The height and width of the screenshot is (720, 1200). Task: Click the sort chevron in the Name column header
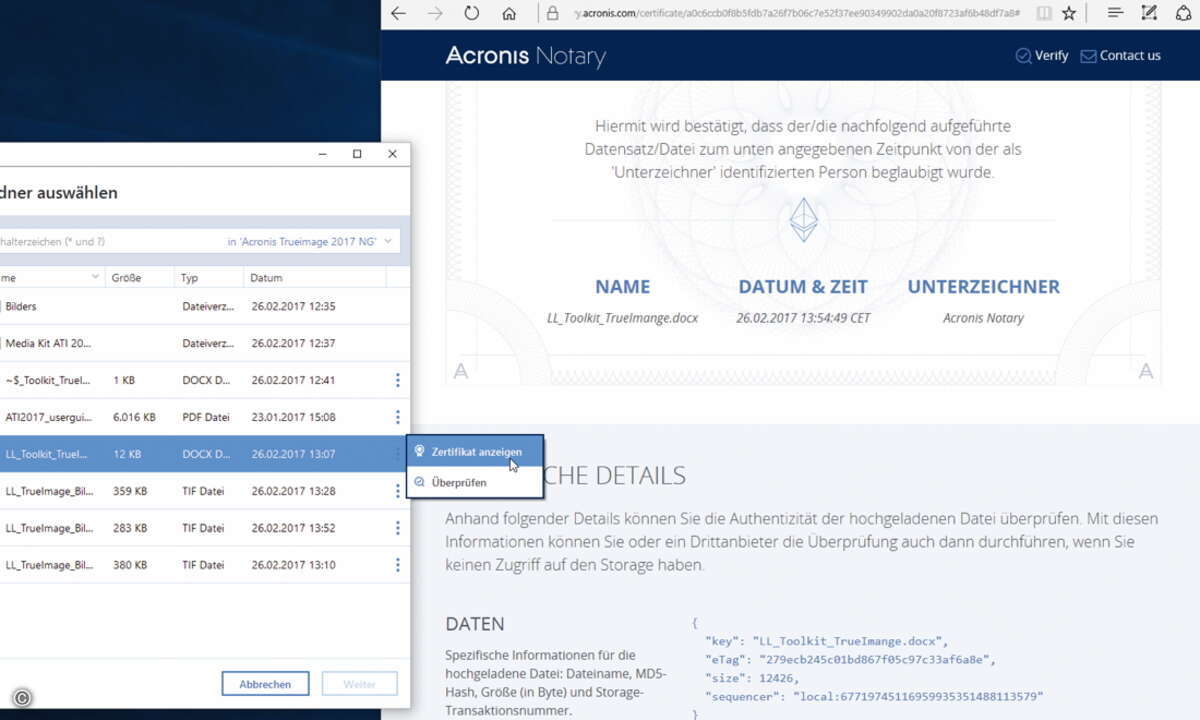click(x=95, y=277)
